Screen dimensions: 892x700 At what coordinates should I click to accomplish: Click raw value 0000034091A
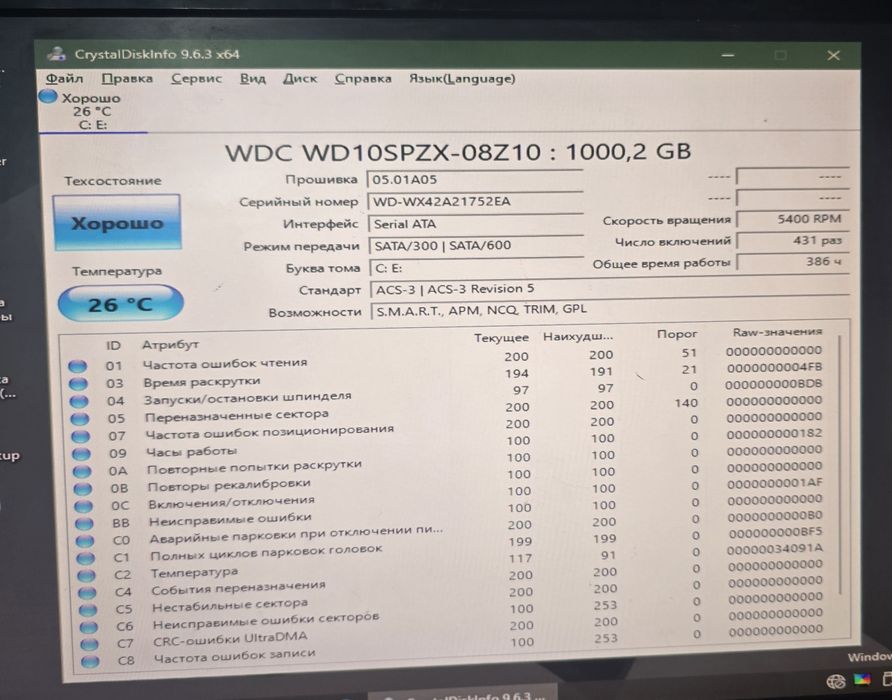pyautogui.click(x=775, y=550)
